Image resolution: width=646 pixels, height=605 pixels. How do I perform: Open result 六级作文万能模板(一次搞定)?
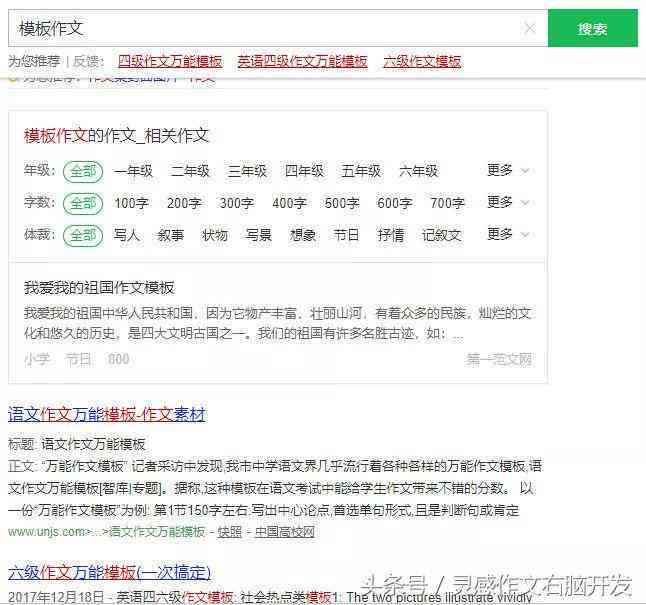click(109, 572)
